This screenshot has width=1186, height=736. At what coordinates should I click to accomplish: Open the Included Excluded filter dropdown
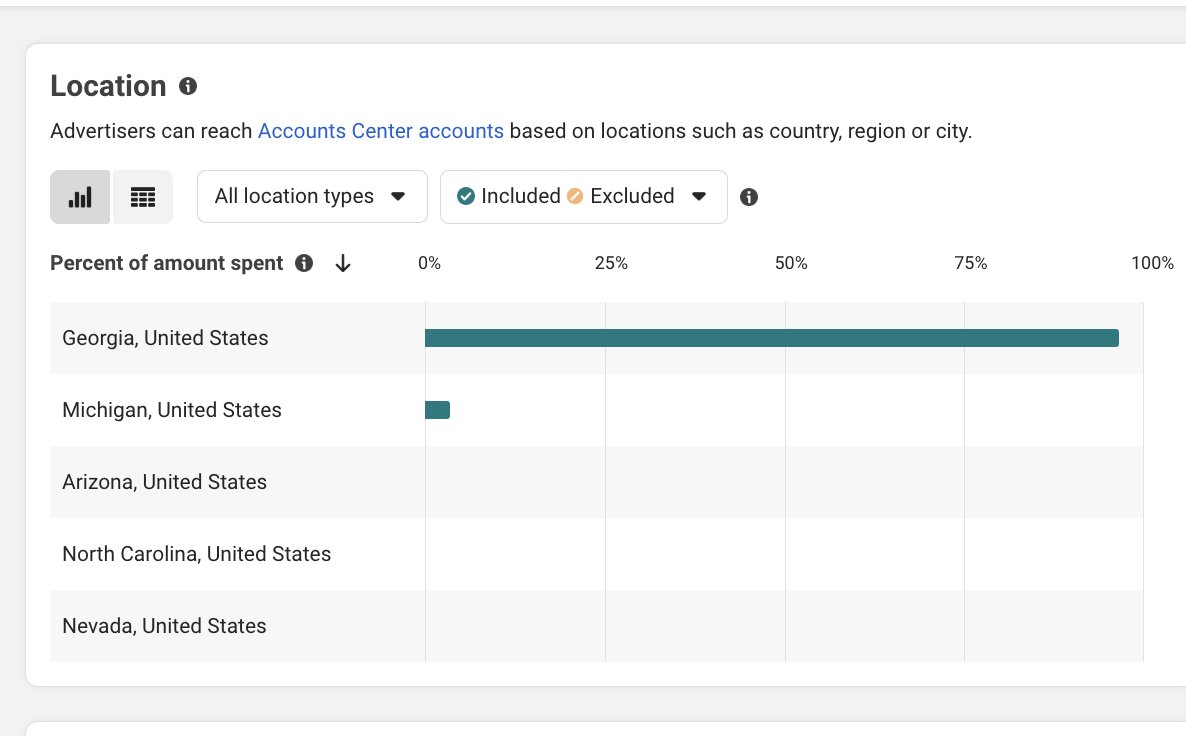[x=584, y=197]
